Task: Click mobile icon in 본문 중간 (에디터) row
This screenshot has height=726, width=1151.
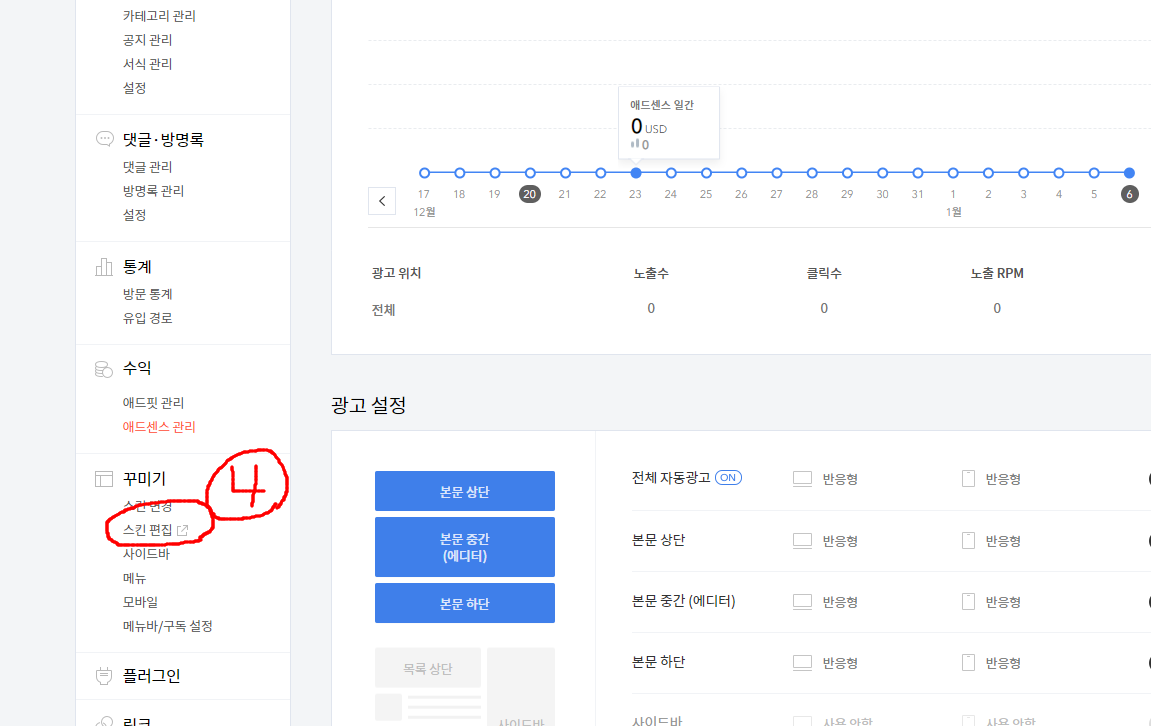Action: click(x=968, y=601)
